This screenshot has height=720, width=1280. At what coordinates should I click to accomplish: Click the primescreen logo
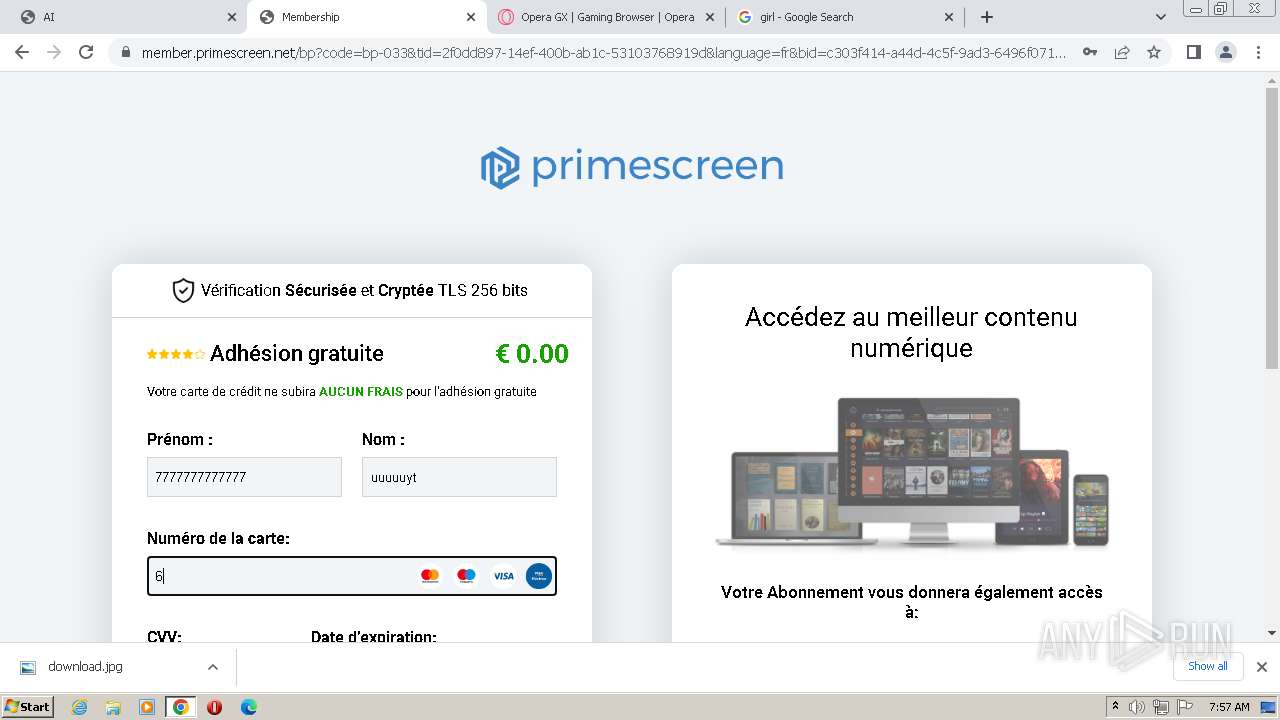click(632, 167)
